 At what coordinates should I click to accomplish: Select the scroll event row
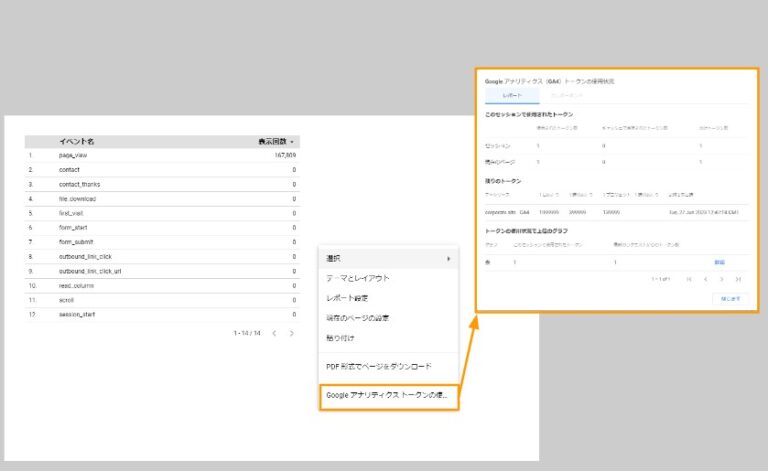(162, 300)
